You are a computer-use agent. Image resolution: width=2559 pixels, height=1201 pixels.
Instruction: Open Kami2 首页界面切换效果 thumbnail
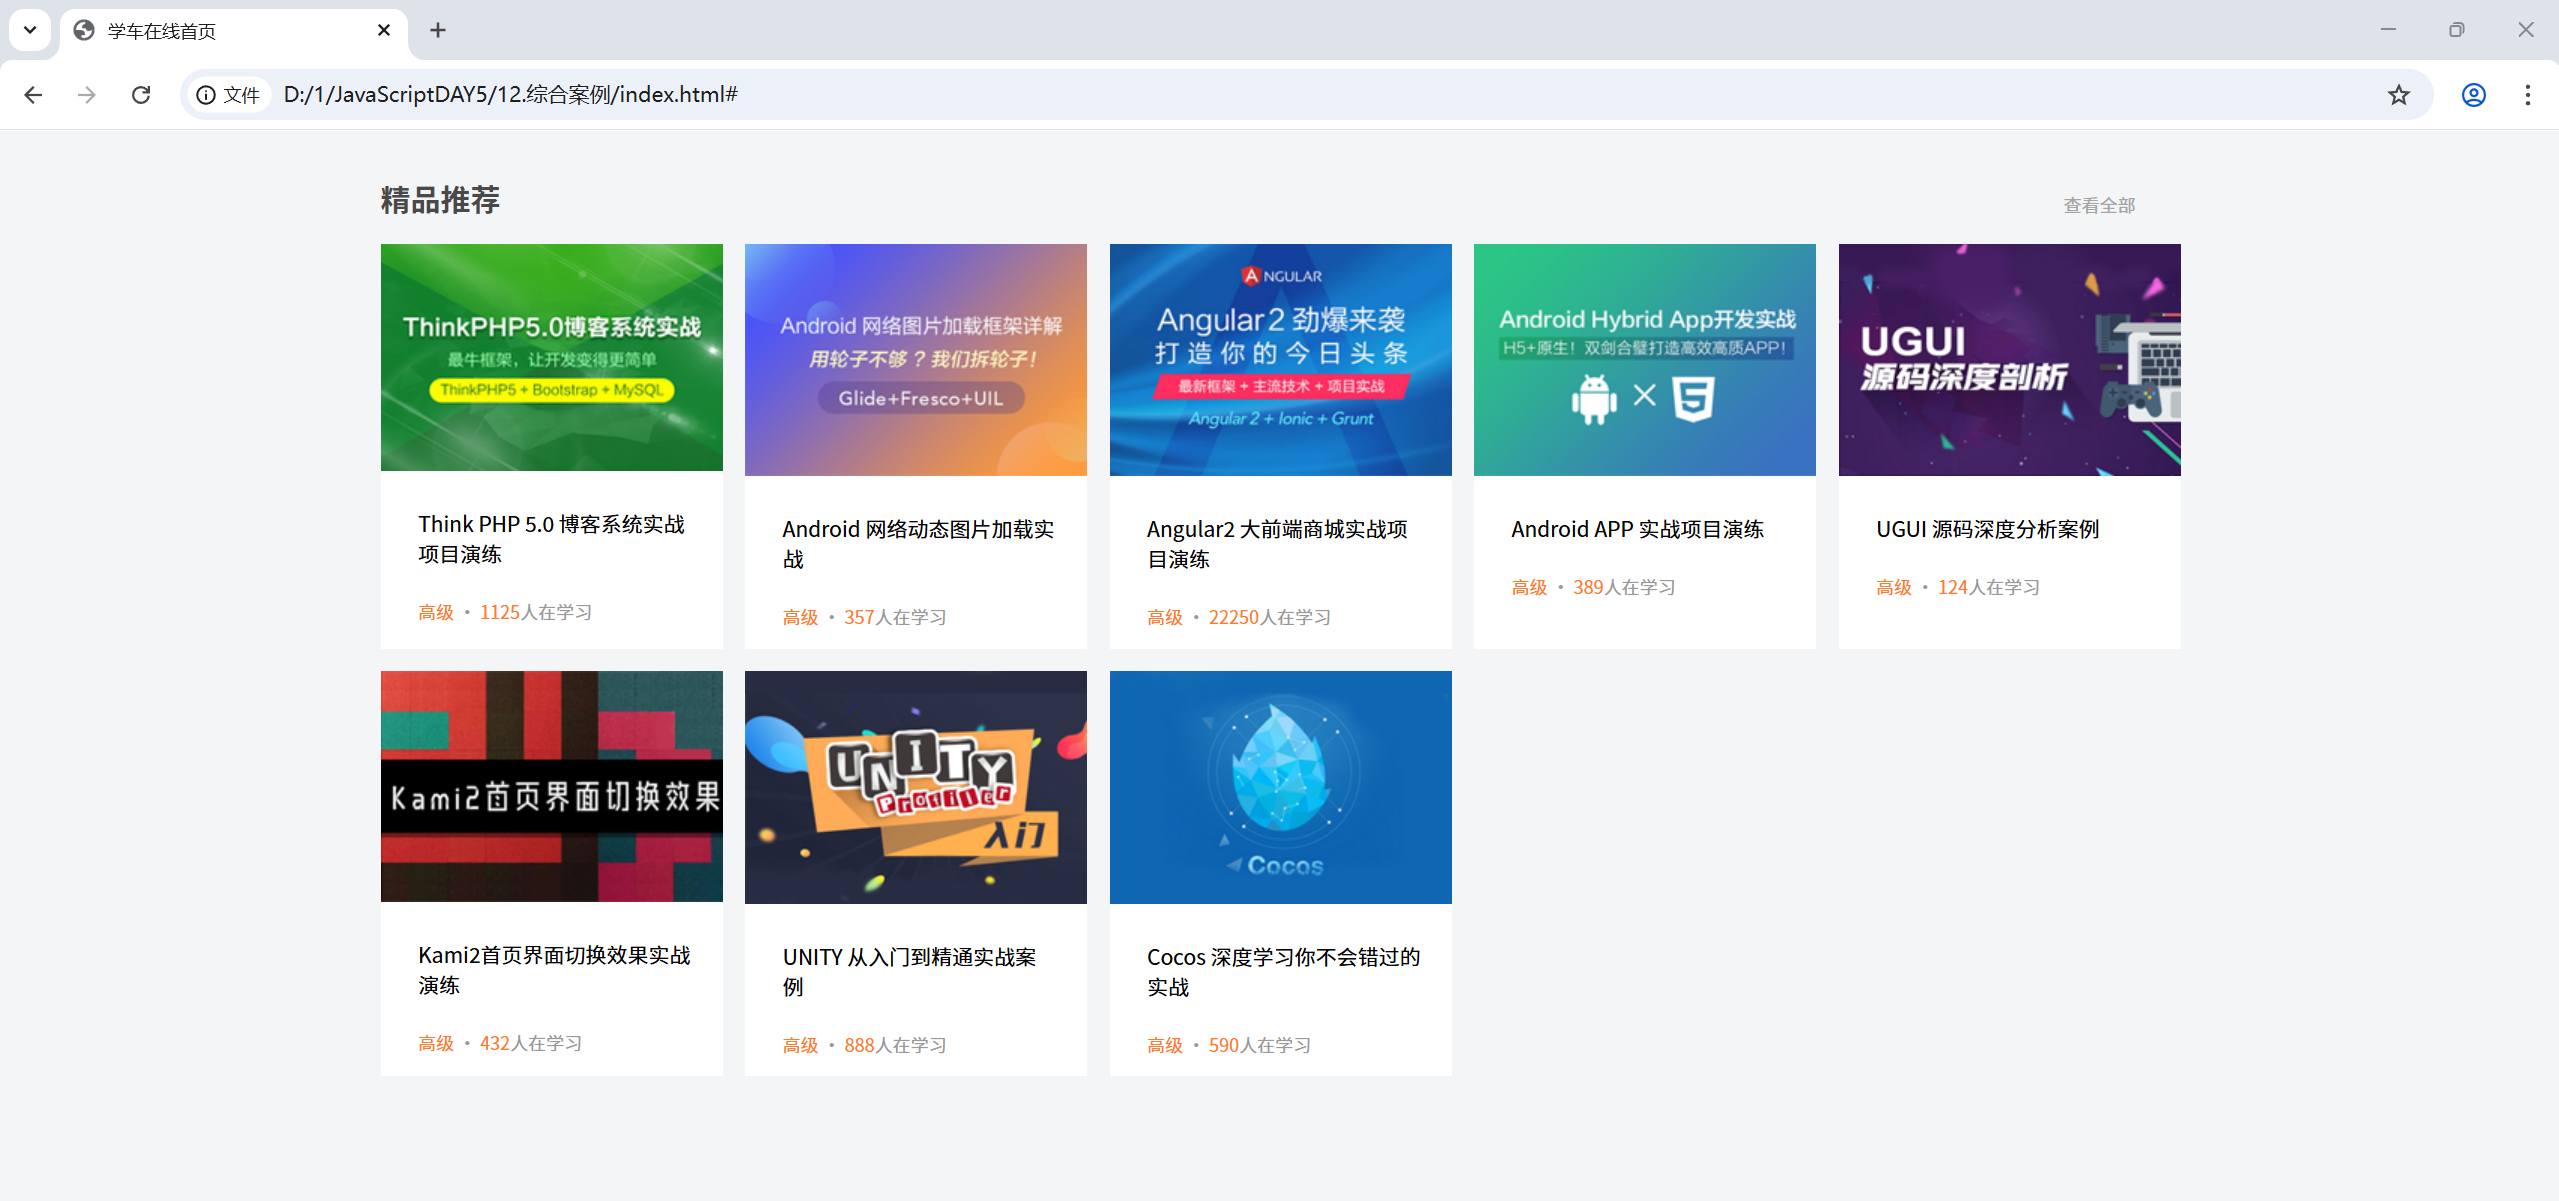pos(551,786)
